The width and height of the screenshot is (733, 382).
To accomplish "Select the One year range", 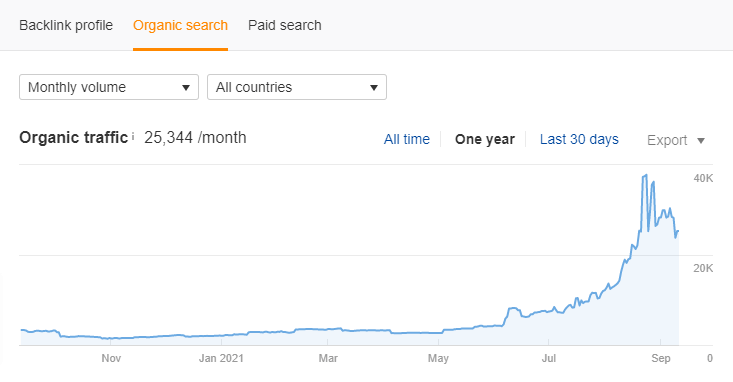I will click(x=485, y=139).
